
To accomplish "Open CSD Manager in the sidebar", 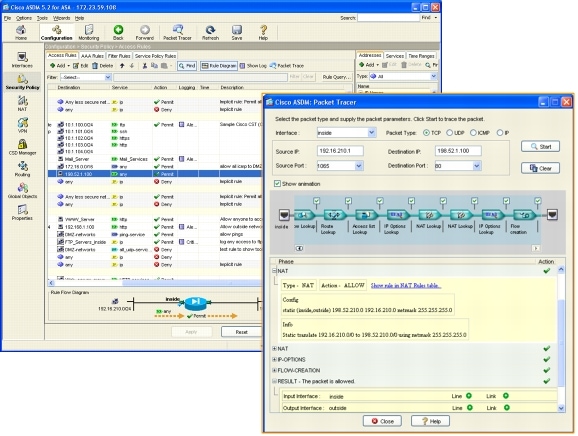I will [x=22, y=147].
